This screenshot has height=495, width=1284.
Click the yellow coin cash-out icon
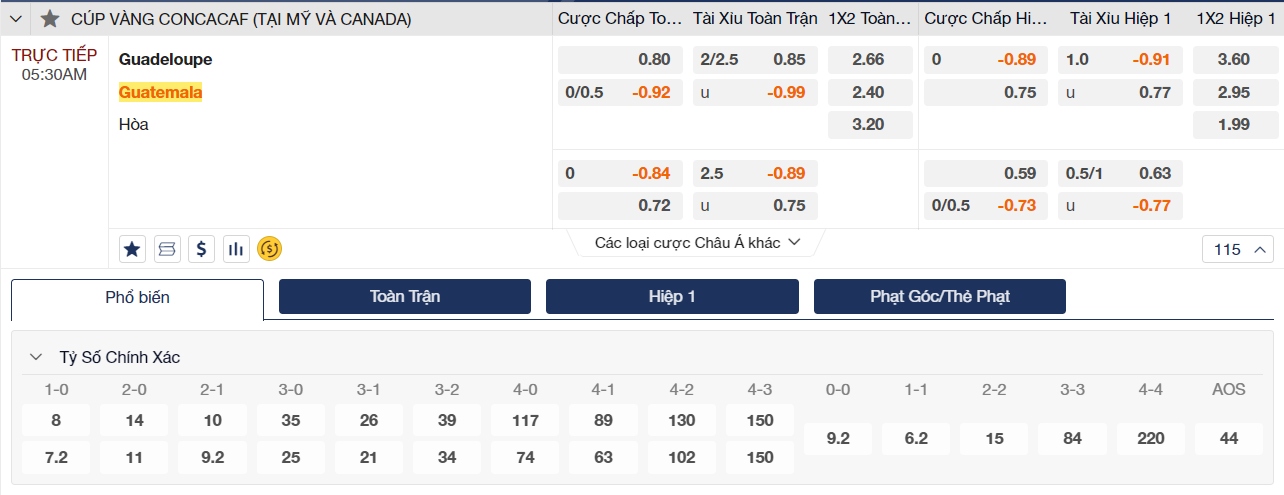pyautogui.click(x=270, y=249)
